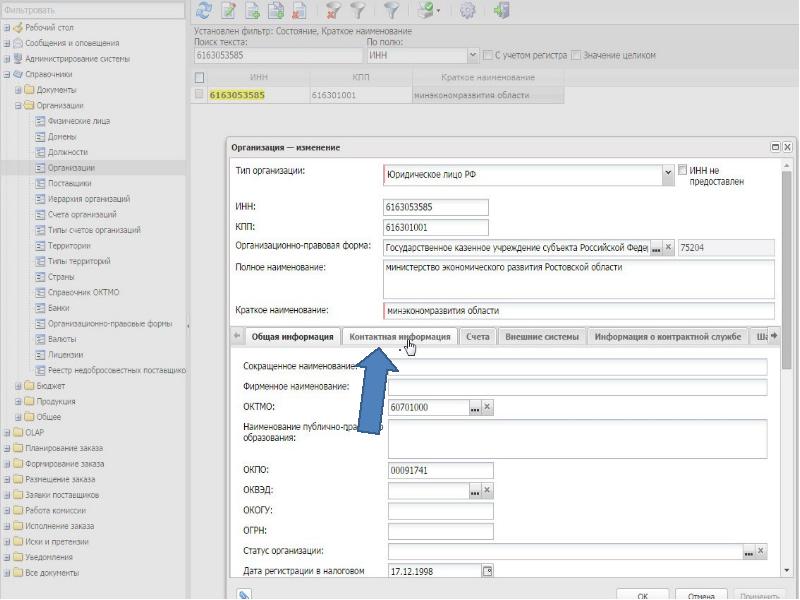Expand the Планирование заказа node

[7, 448]
